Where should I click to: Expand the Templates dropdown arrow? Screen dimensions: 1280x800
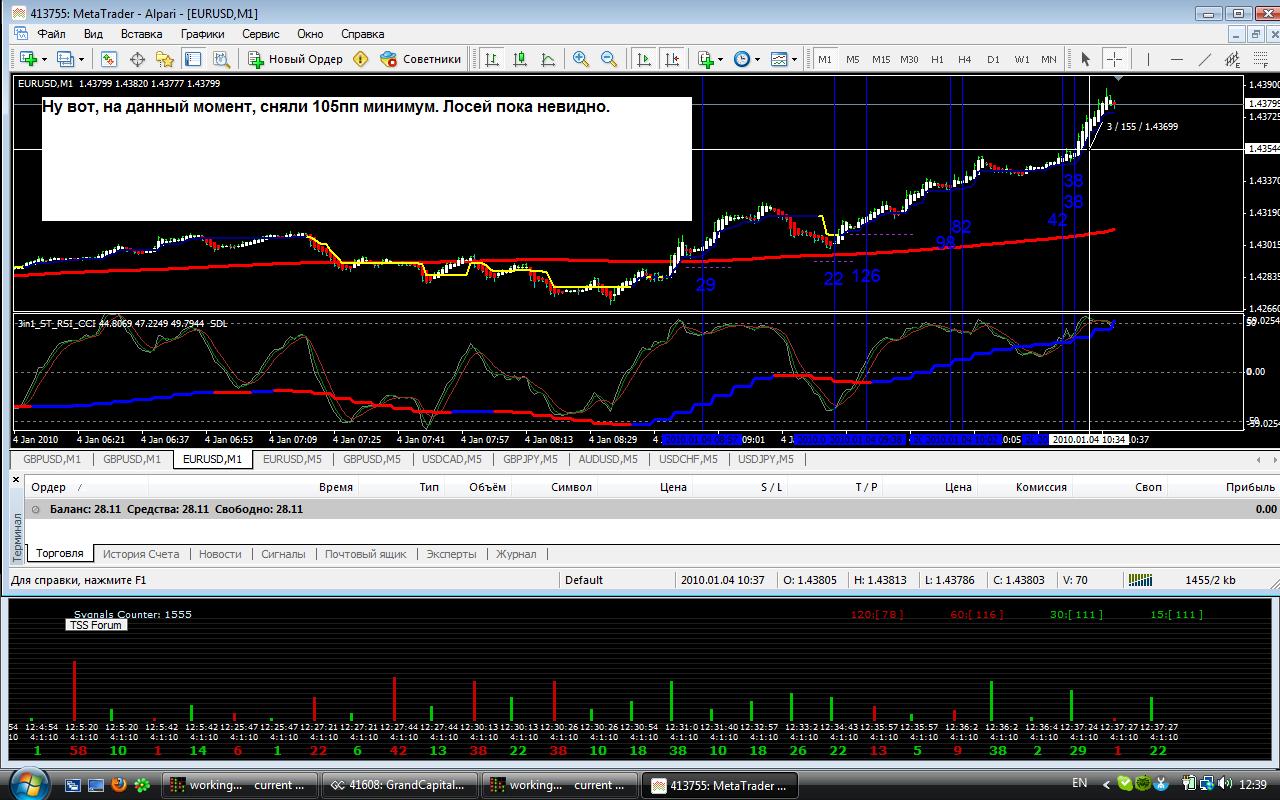tap(794, 59)
